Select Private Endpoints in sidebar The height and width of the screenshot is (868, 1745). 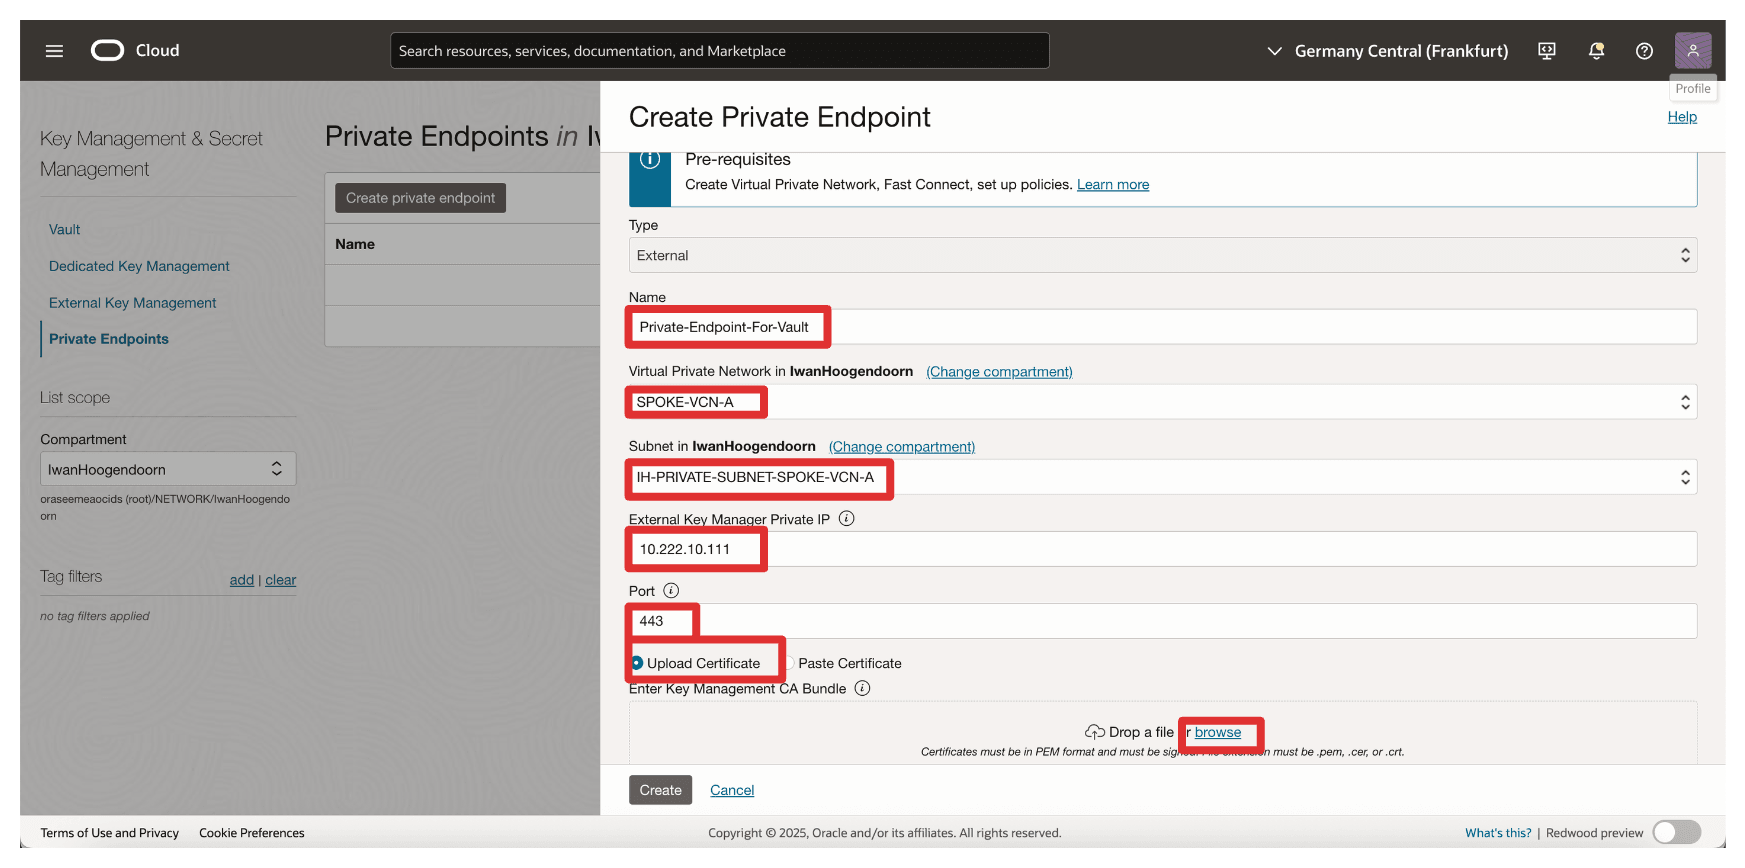109,339
